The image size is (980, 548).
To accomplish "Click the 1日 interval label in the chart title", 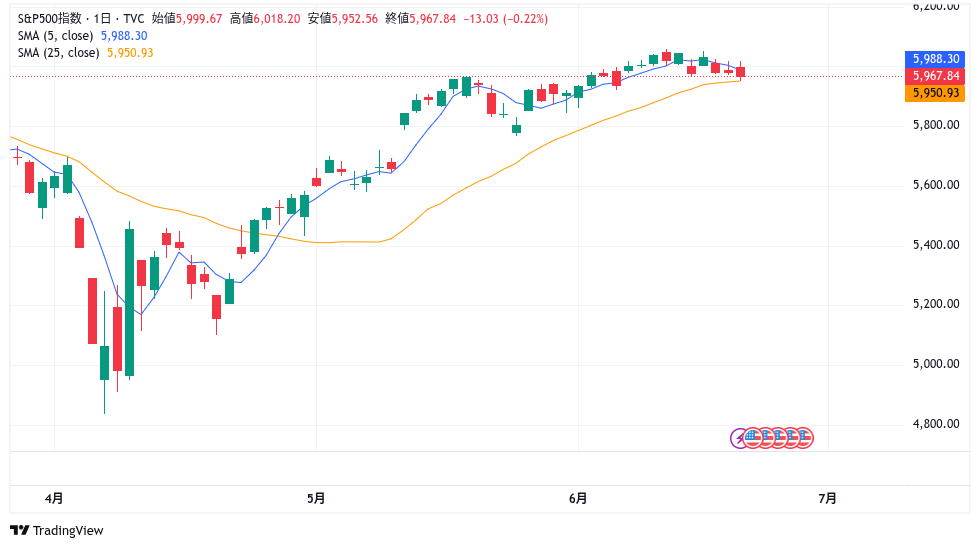I will click(102, 18).
